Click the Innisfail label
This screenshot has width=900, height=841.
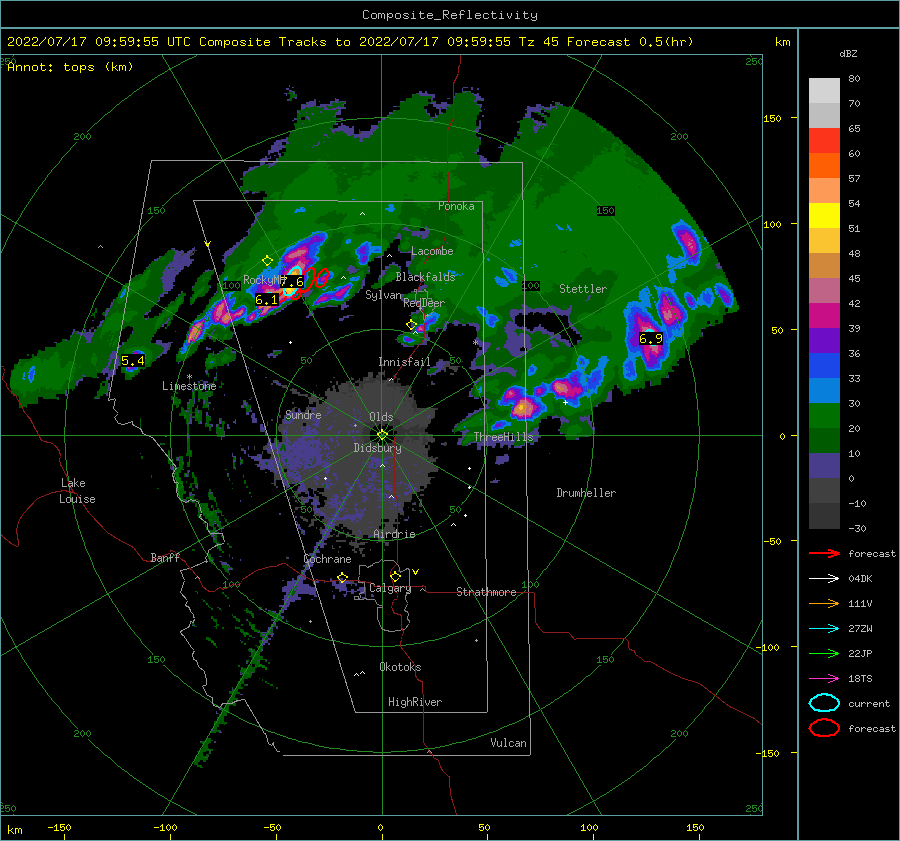(x=404, y=362)
